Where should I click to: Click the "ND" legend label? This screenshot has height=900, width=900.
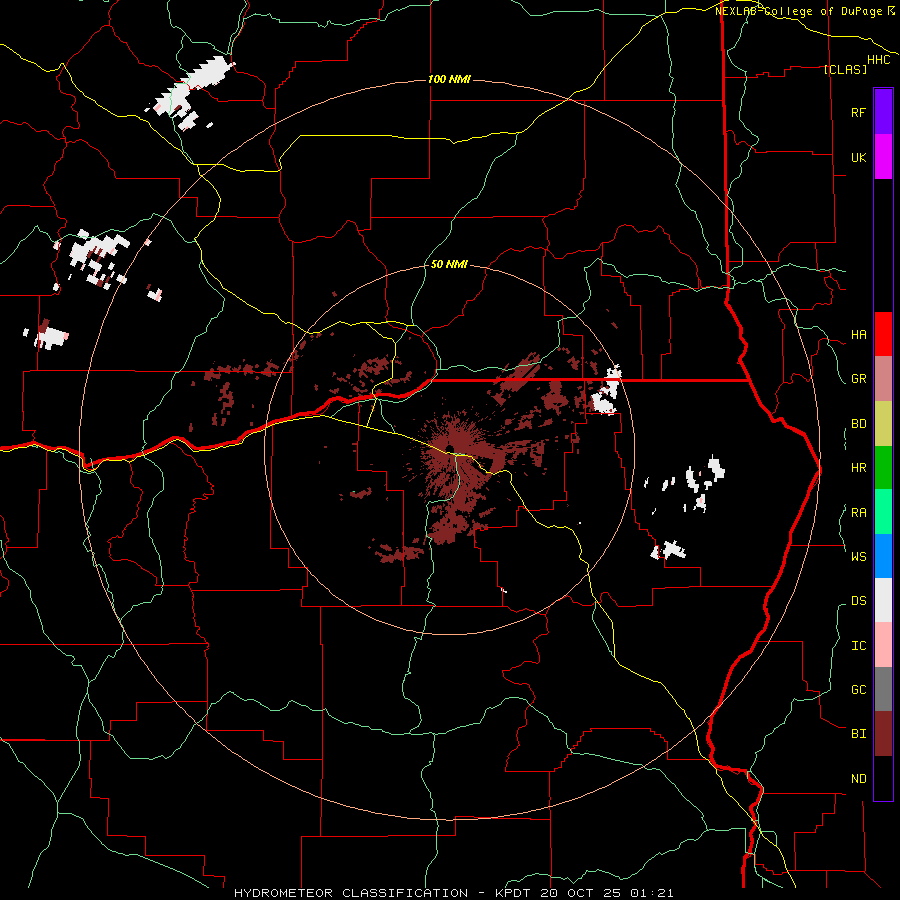[x=858, y=779]
